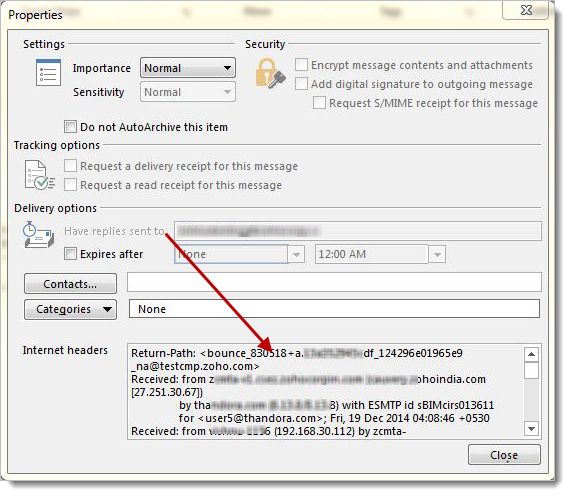Click the Internet headers scrollbar thumb
This screenshot has height=496, width=570.
[531, 370]
